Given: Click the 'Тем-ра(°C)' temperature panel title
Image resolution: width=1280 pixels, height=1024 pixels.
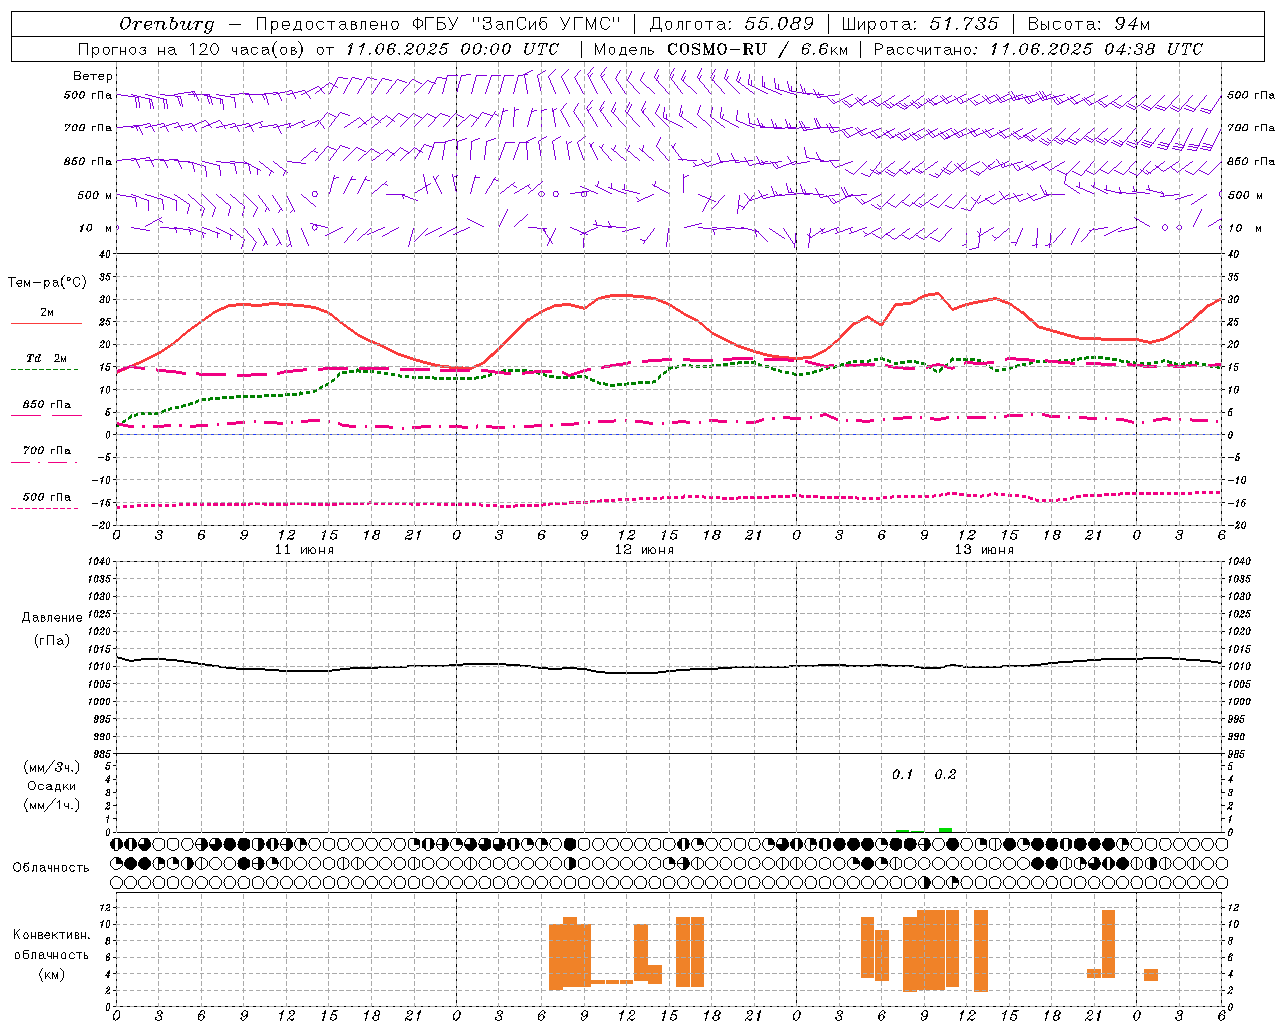Looking at the screenshot, I should pyautogui.click(x=47, y=283).
